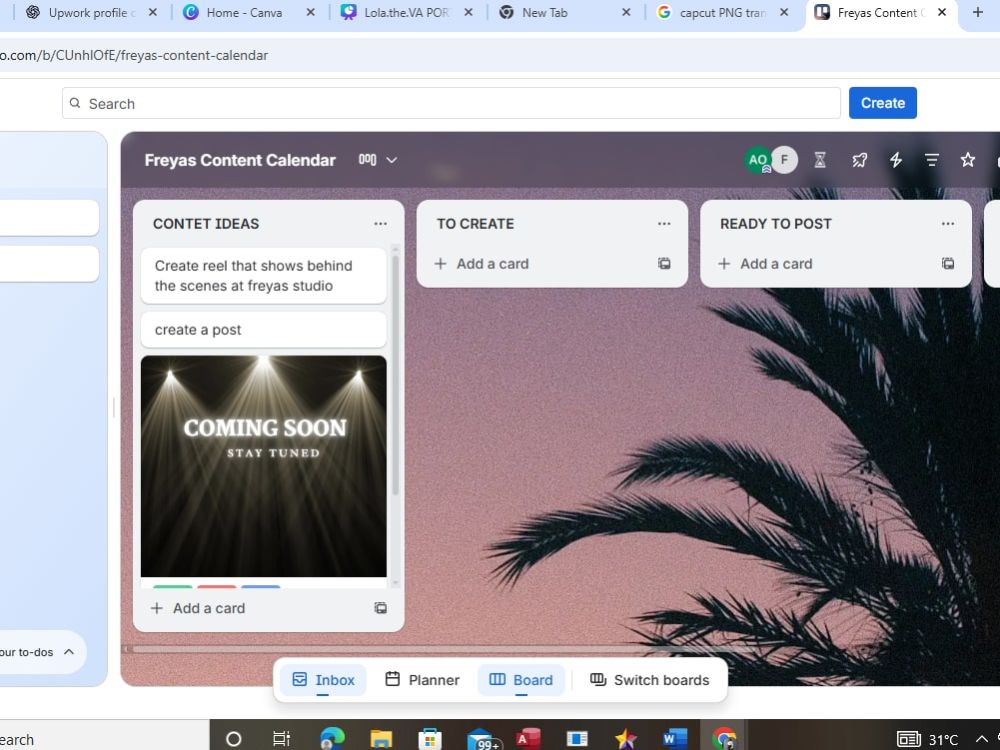The width and height of the screenshot is (1000, 750).
Task: Create card from template in TO CREATE
Action: click(x=664, y=263)
